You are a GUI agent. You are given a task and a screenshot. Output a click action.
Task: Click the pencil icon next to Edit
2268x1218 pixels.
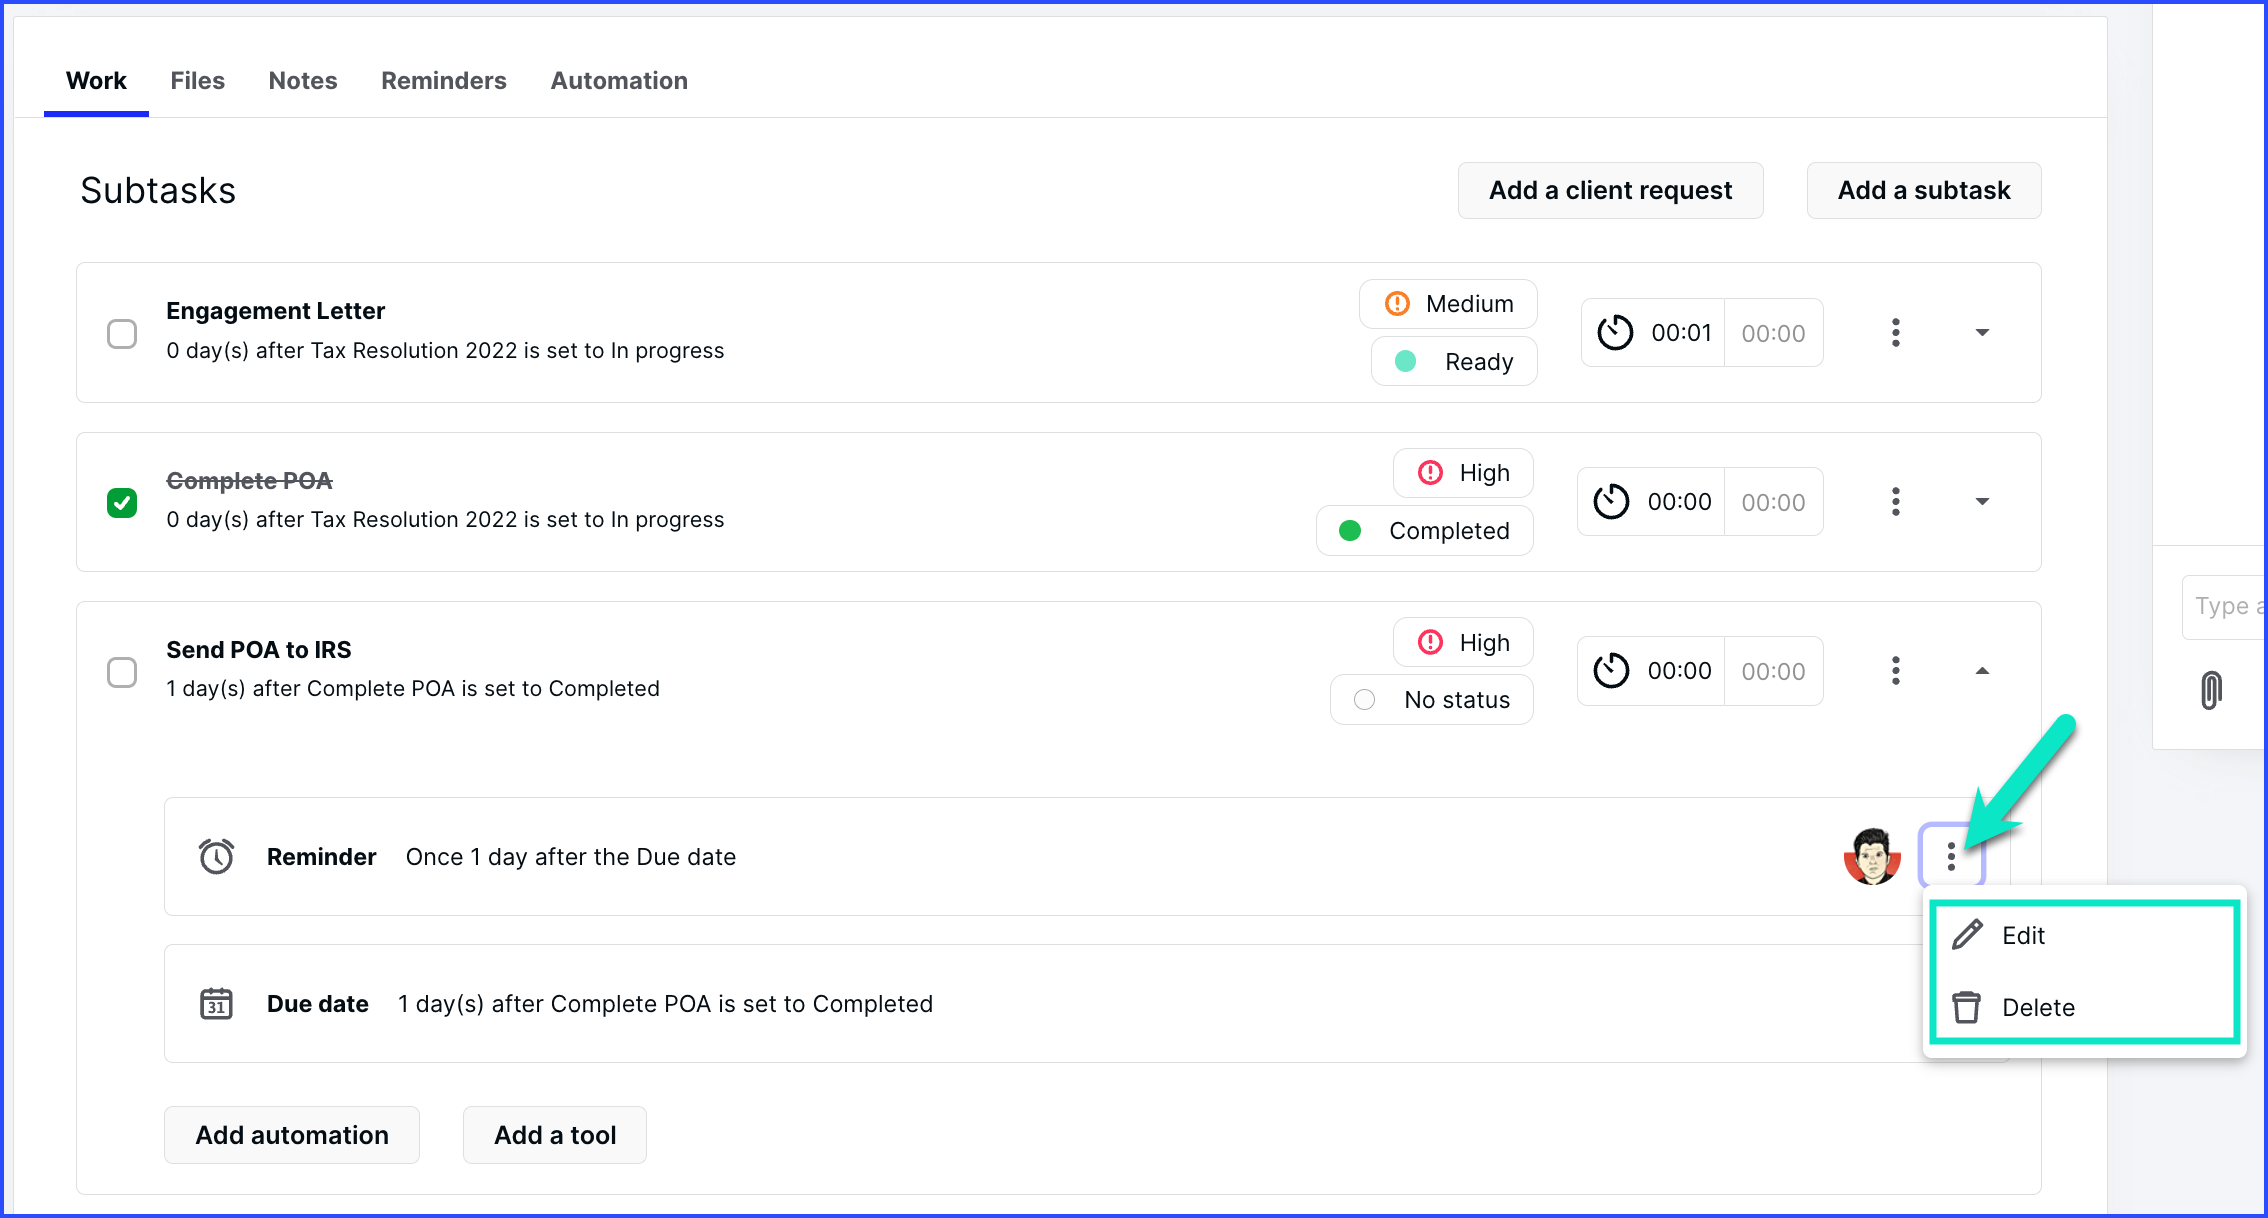1967,934
